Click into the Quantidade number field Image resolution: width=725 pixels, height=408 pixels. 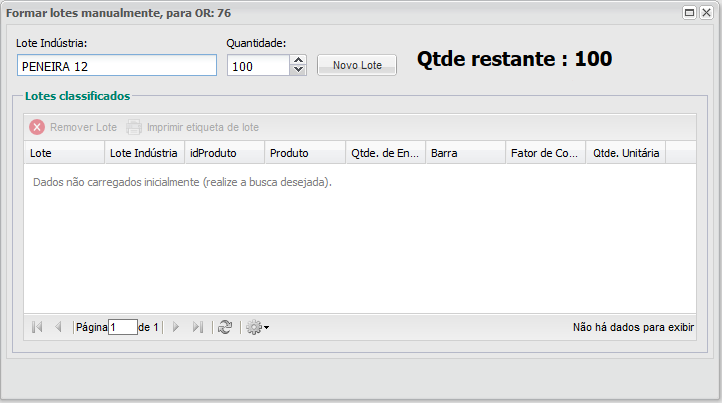tap(258, 66)
